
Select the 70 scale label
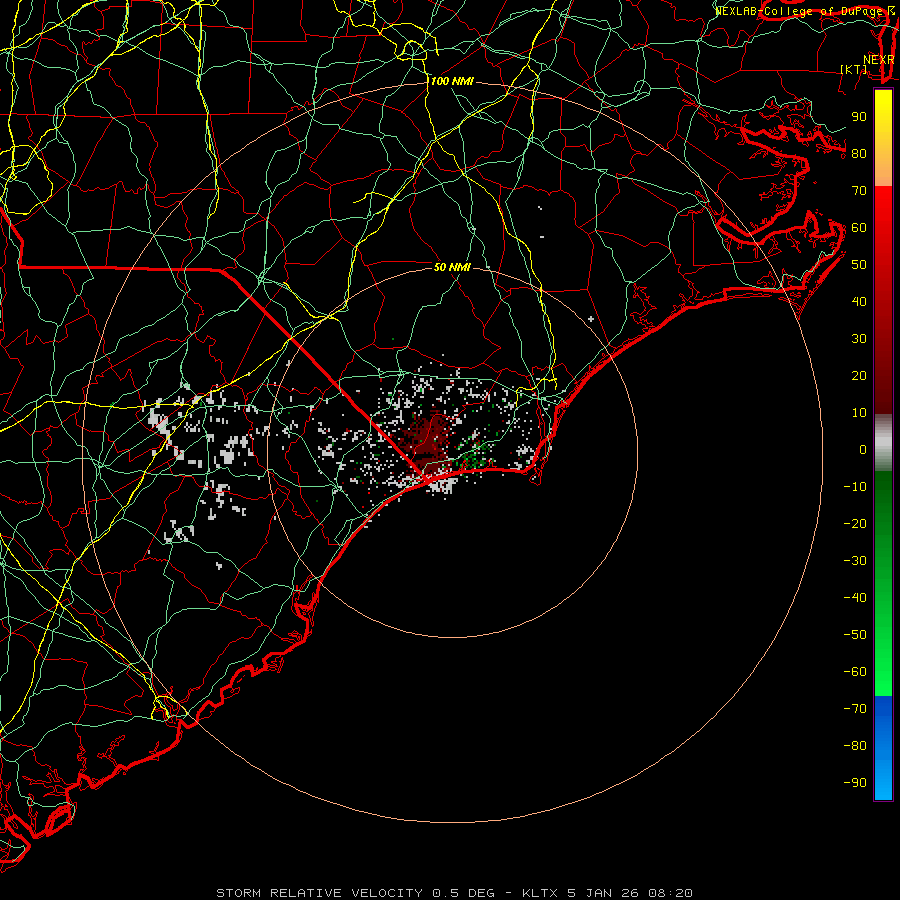click(x=859, y=191)
